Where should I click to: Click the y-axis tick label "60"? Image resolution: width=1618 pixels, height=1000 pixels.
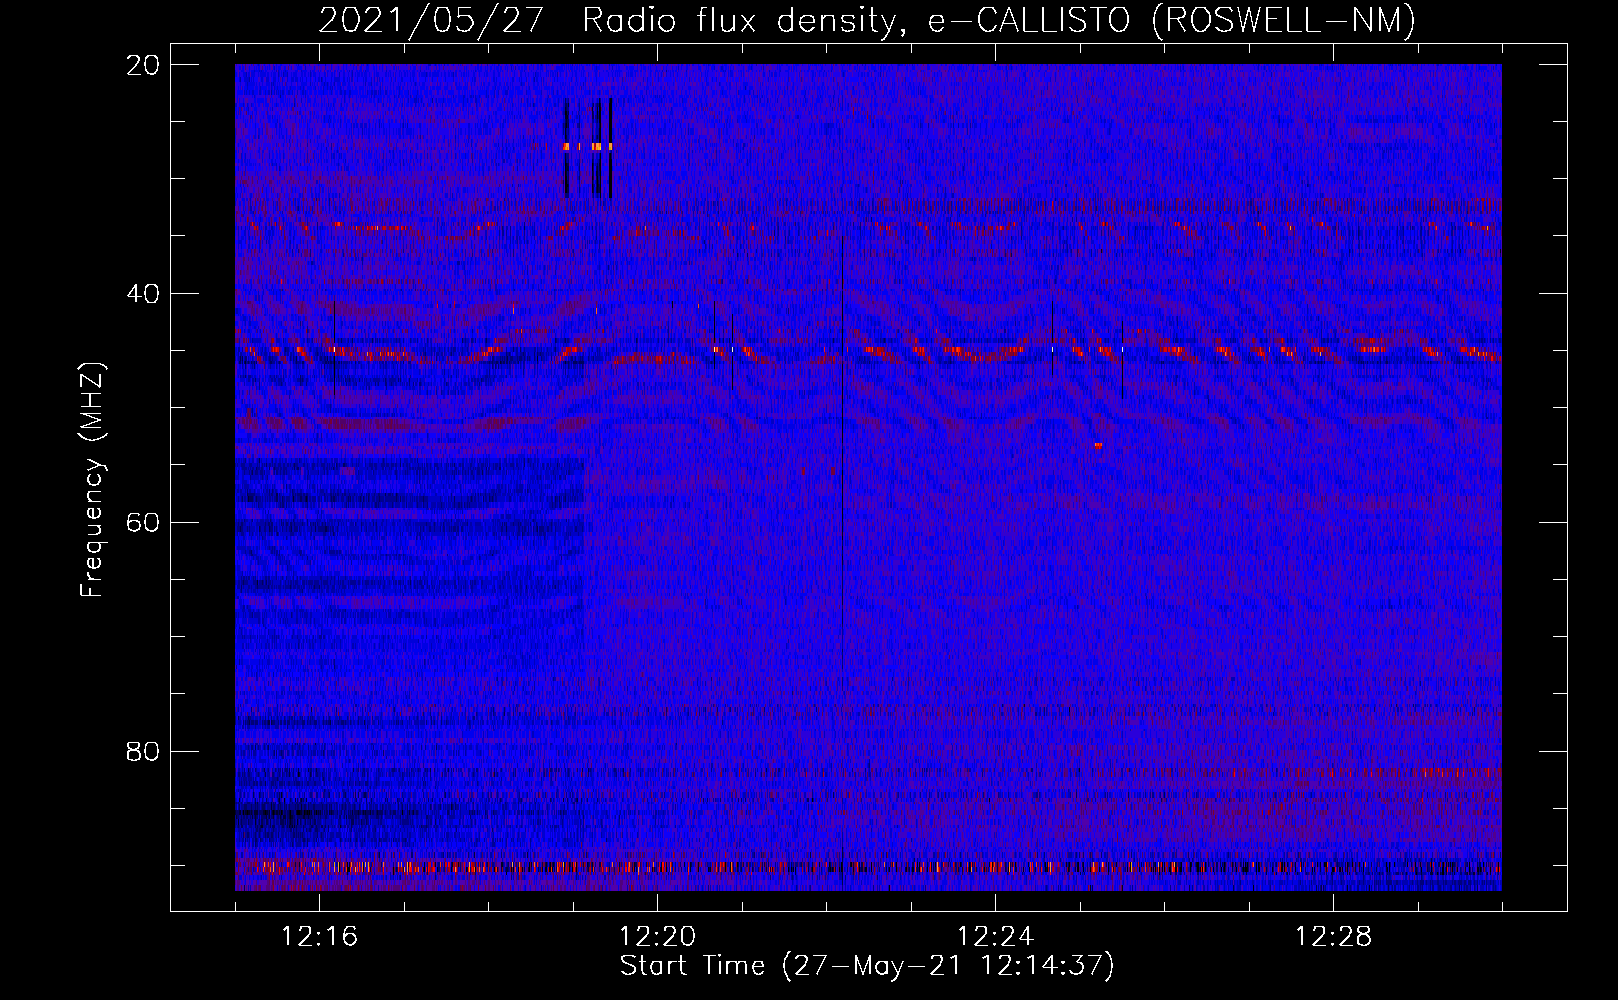coord(144,523)
